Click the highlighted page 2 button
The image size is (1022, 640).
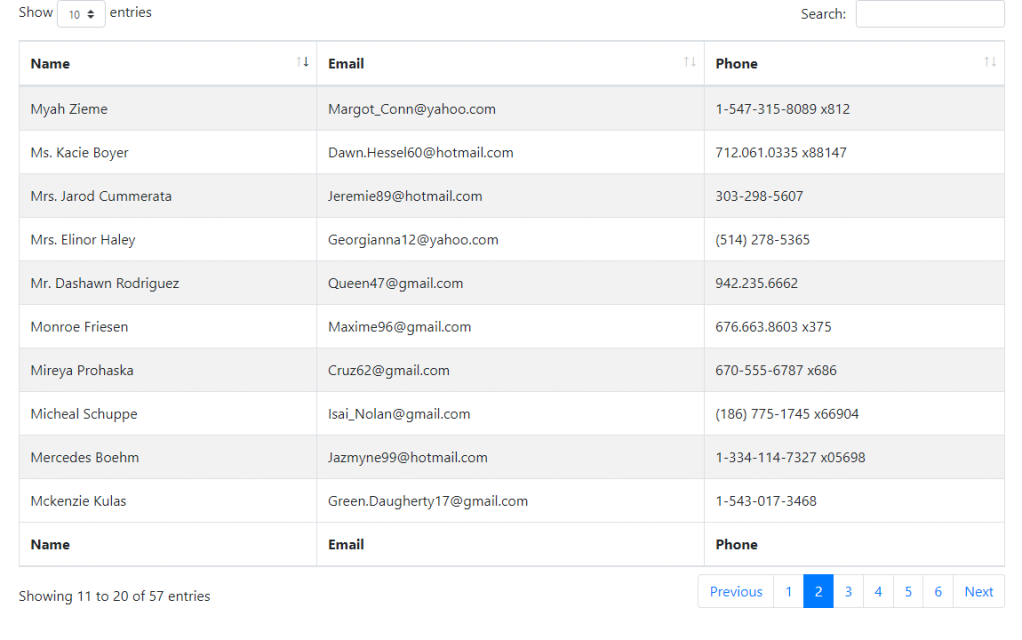(x=818, y=591)
